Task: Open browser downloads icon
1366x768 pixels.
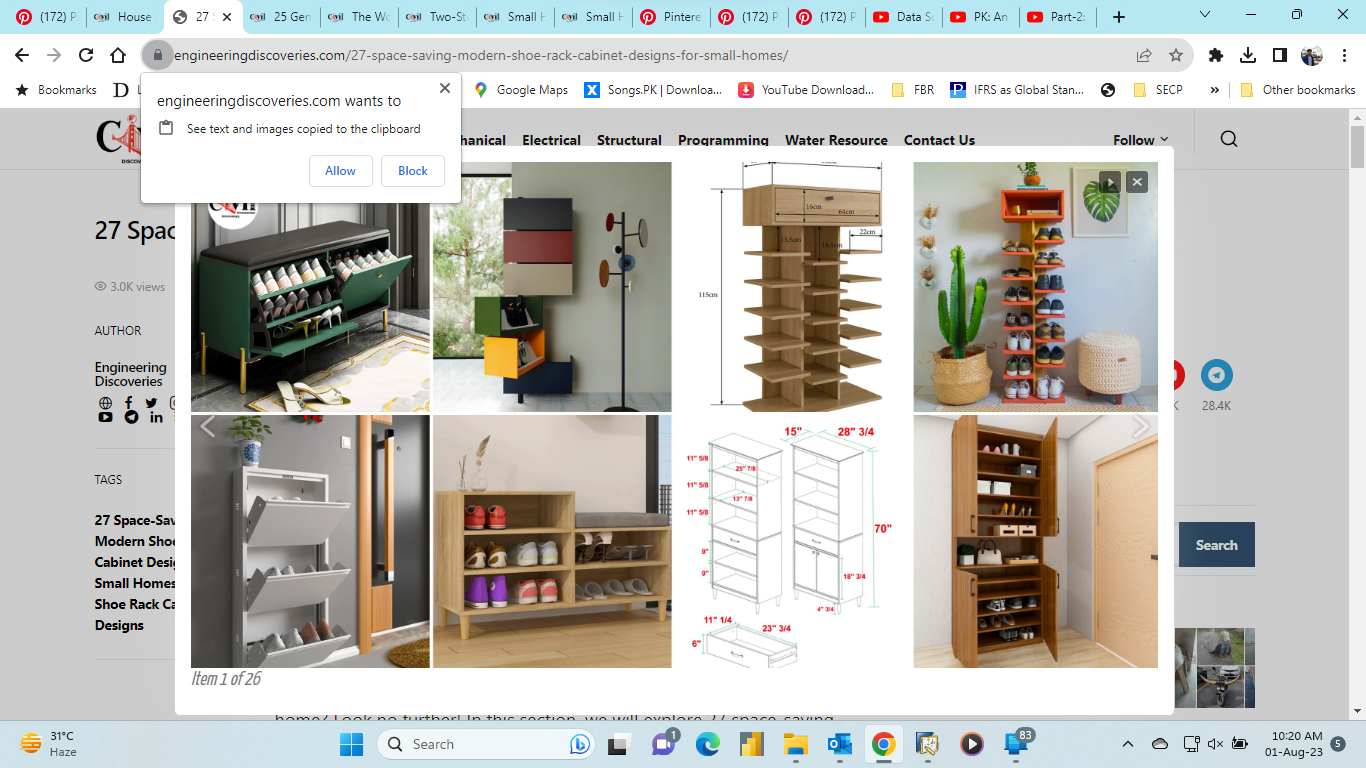Action: [x=1248, y=55]
